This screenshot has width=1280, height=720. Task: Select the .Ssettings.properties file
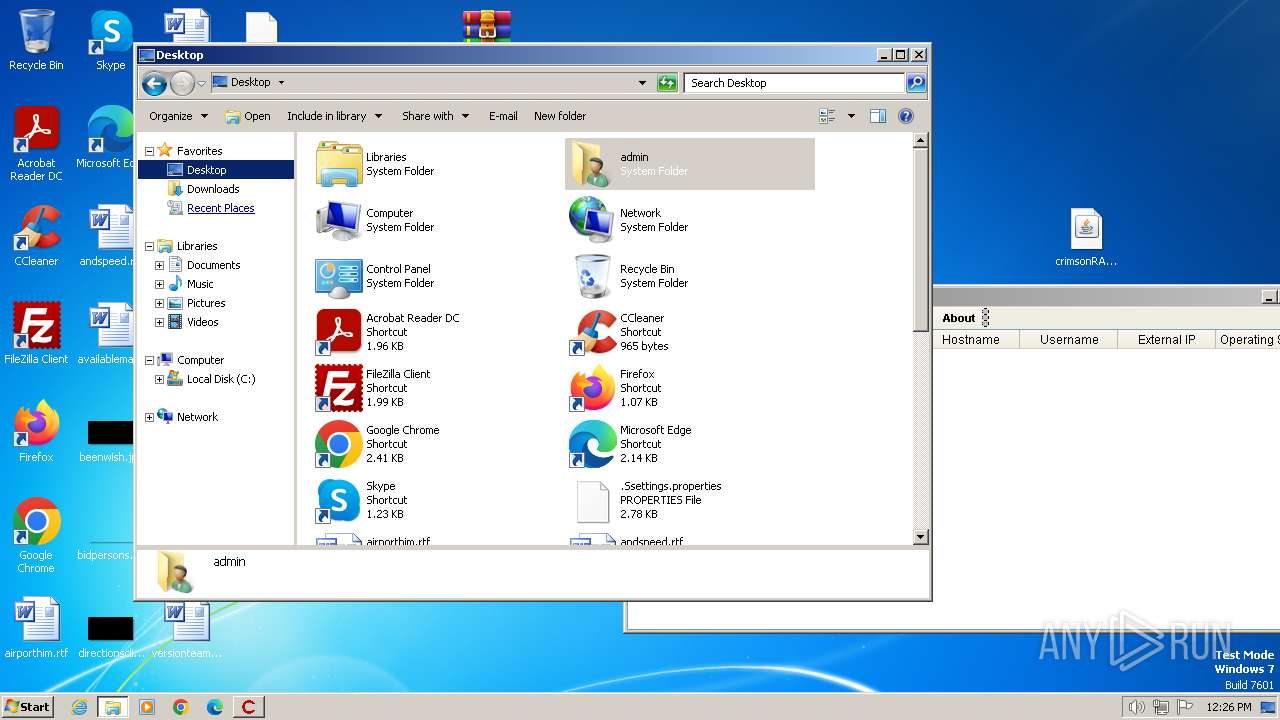[593, 500]
